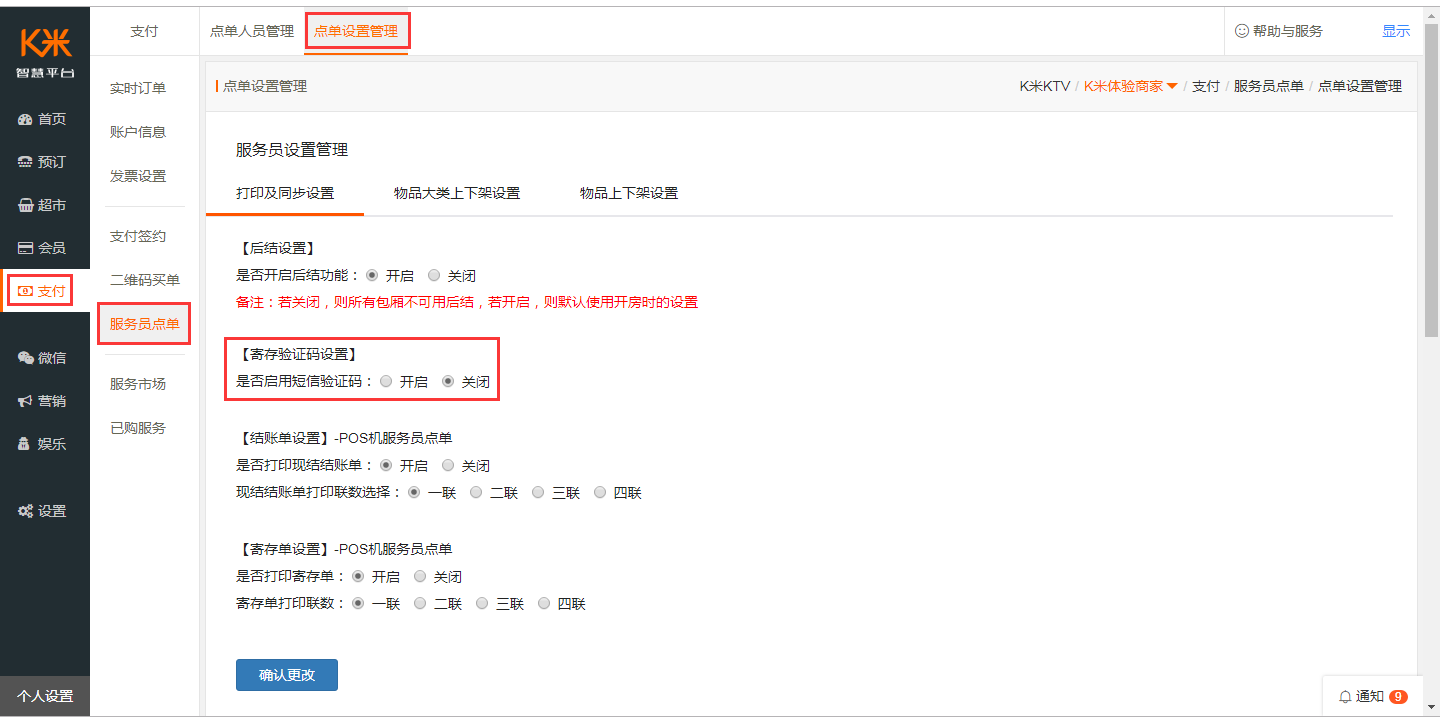Click the K米 智慧平台 logo

tap(45, 52)
